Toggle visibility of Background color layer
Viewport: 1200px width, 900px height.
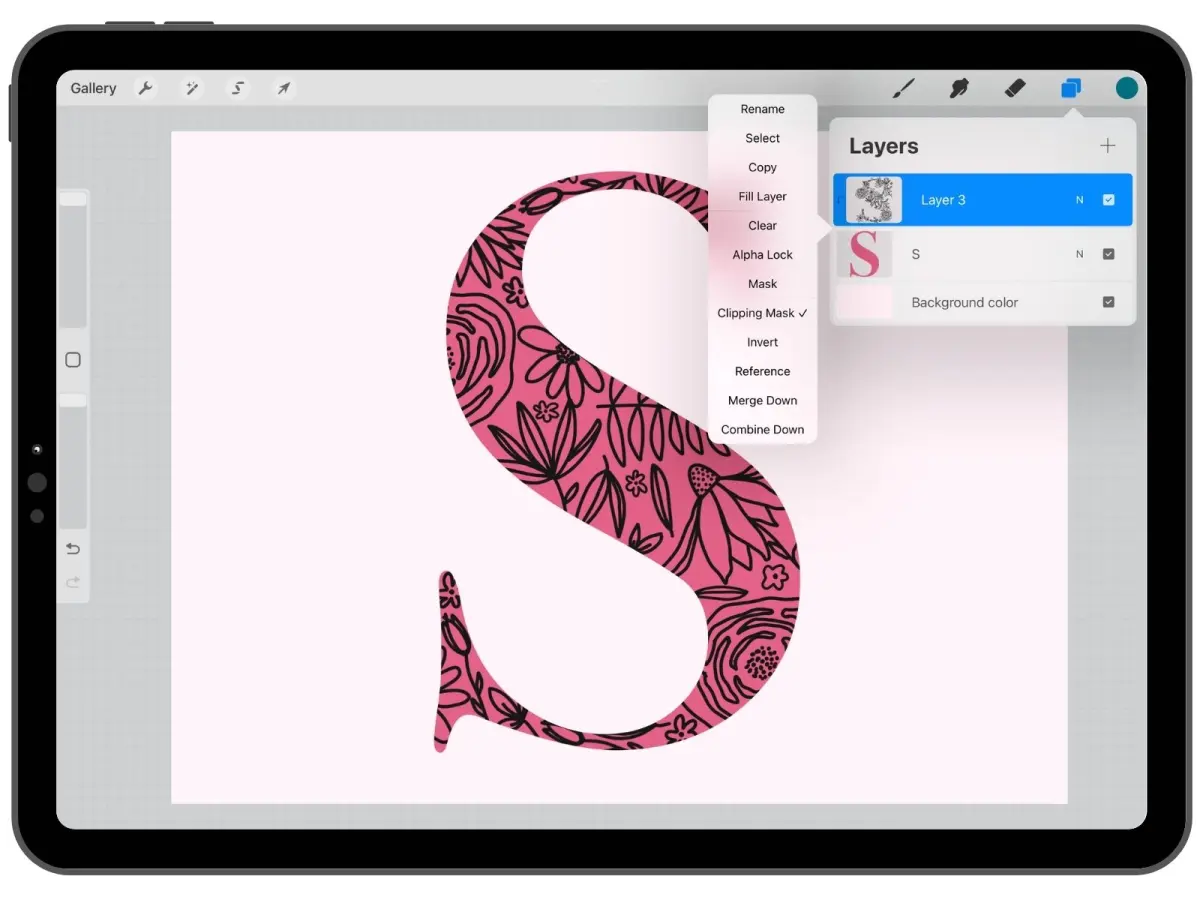[1108, 302]
